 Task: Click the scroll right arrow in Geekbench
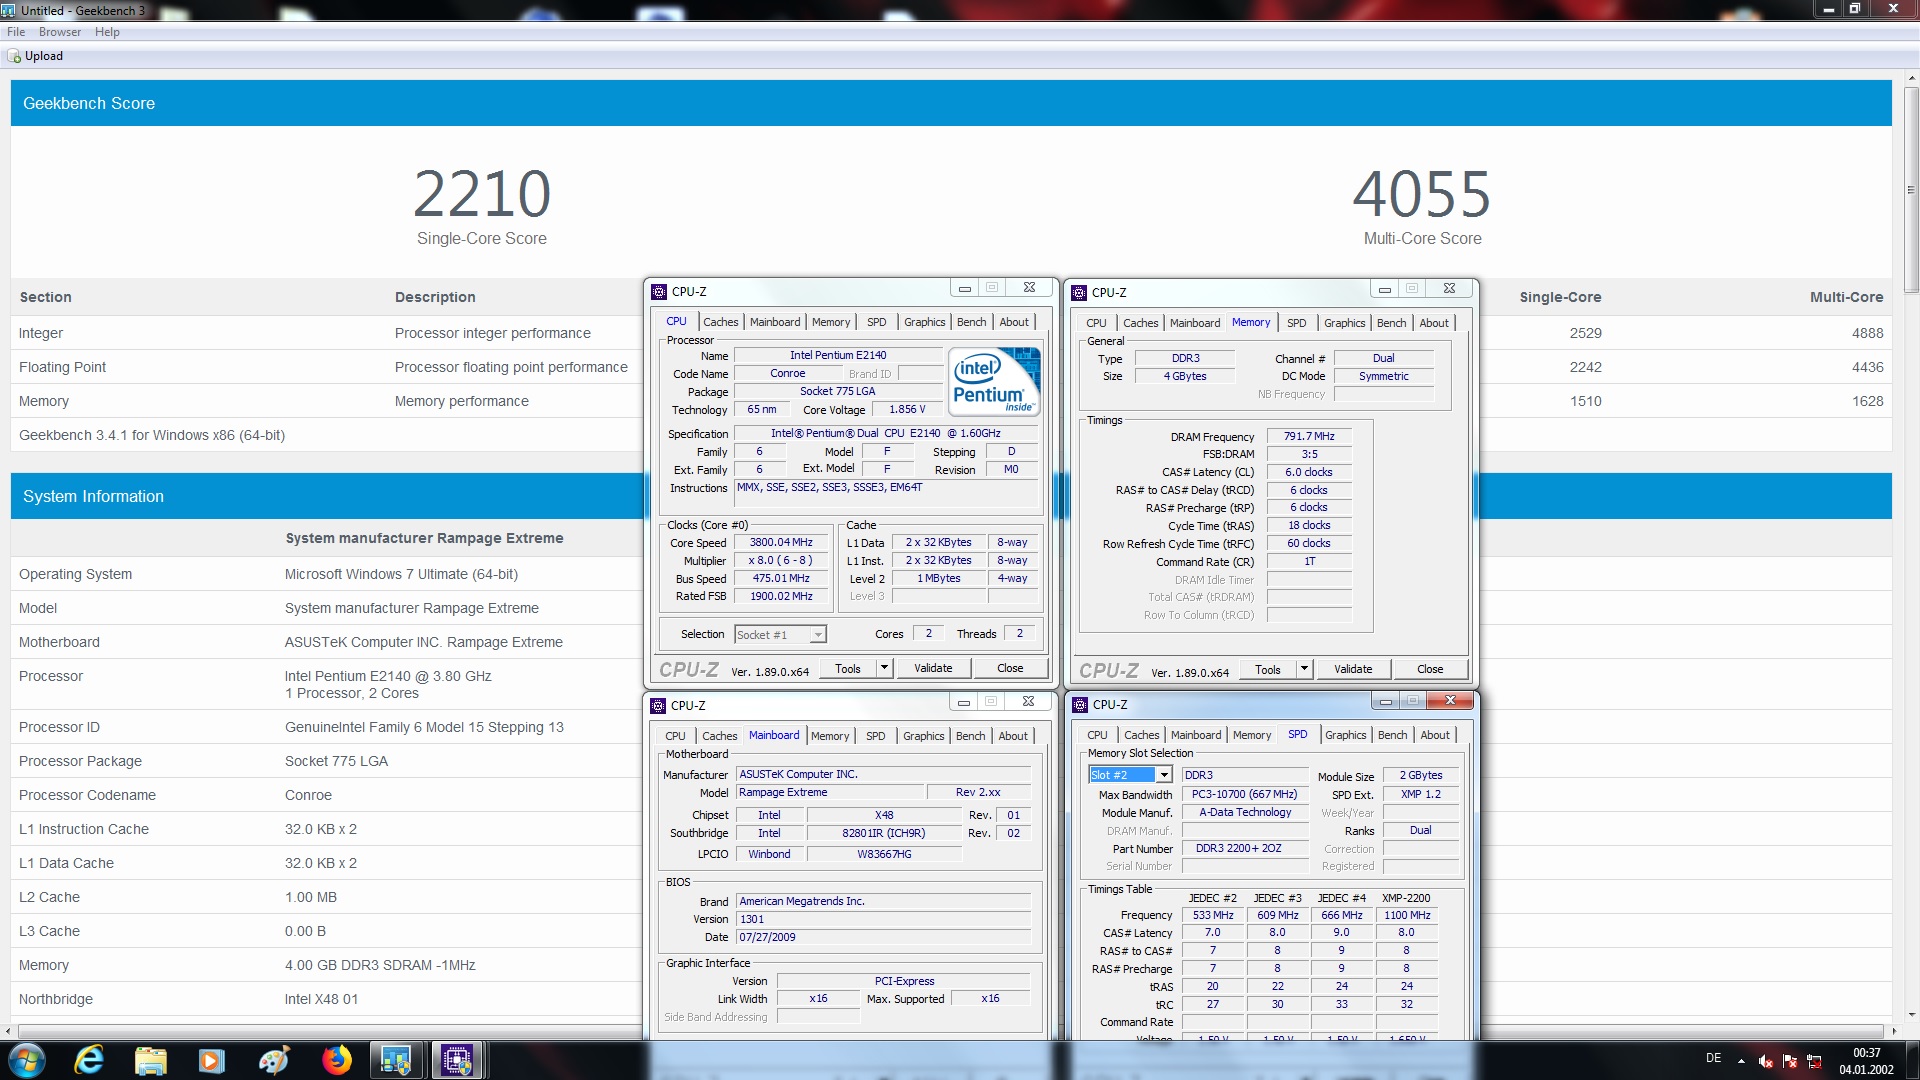click(x=1893, y=1030)
